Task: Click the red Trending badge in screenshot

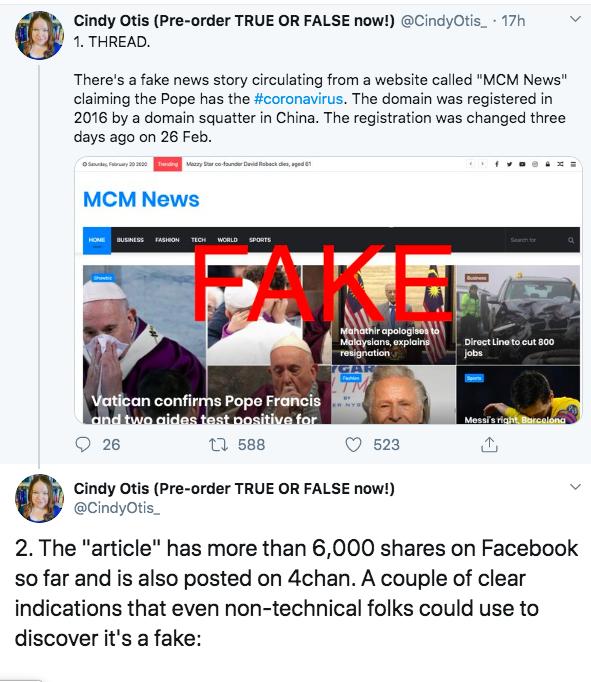Action: click(168, 164)
